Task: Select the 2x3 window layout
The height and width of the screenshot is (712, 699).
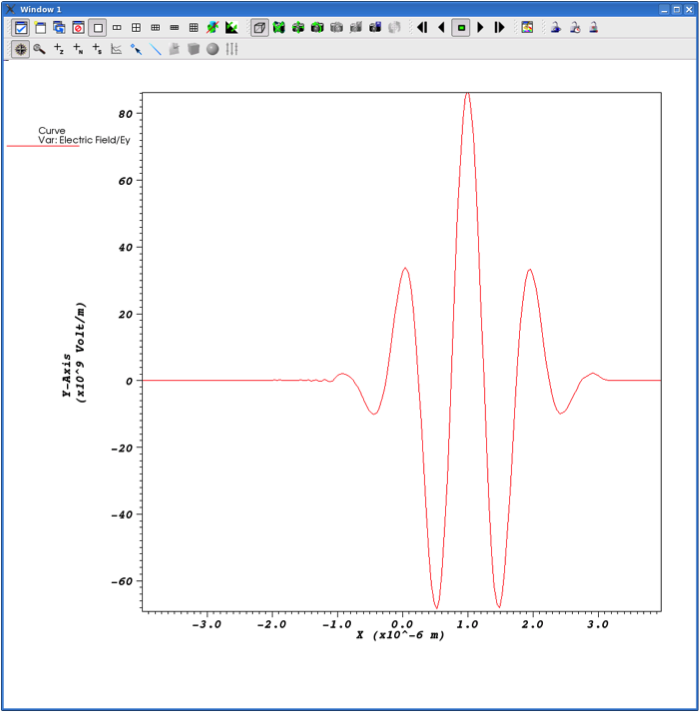Action: 155,28
